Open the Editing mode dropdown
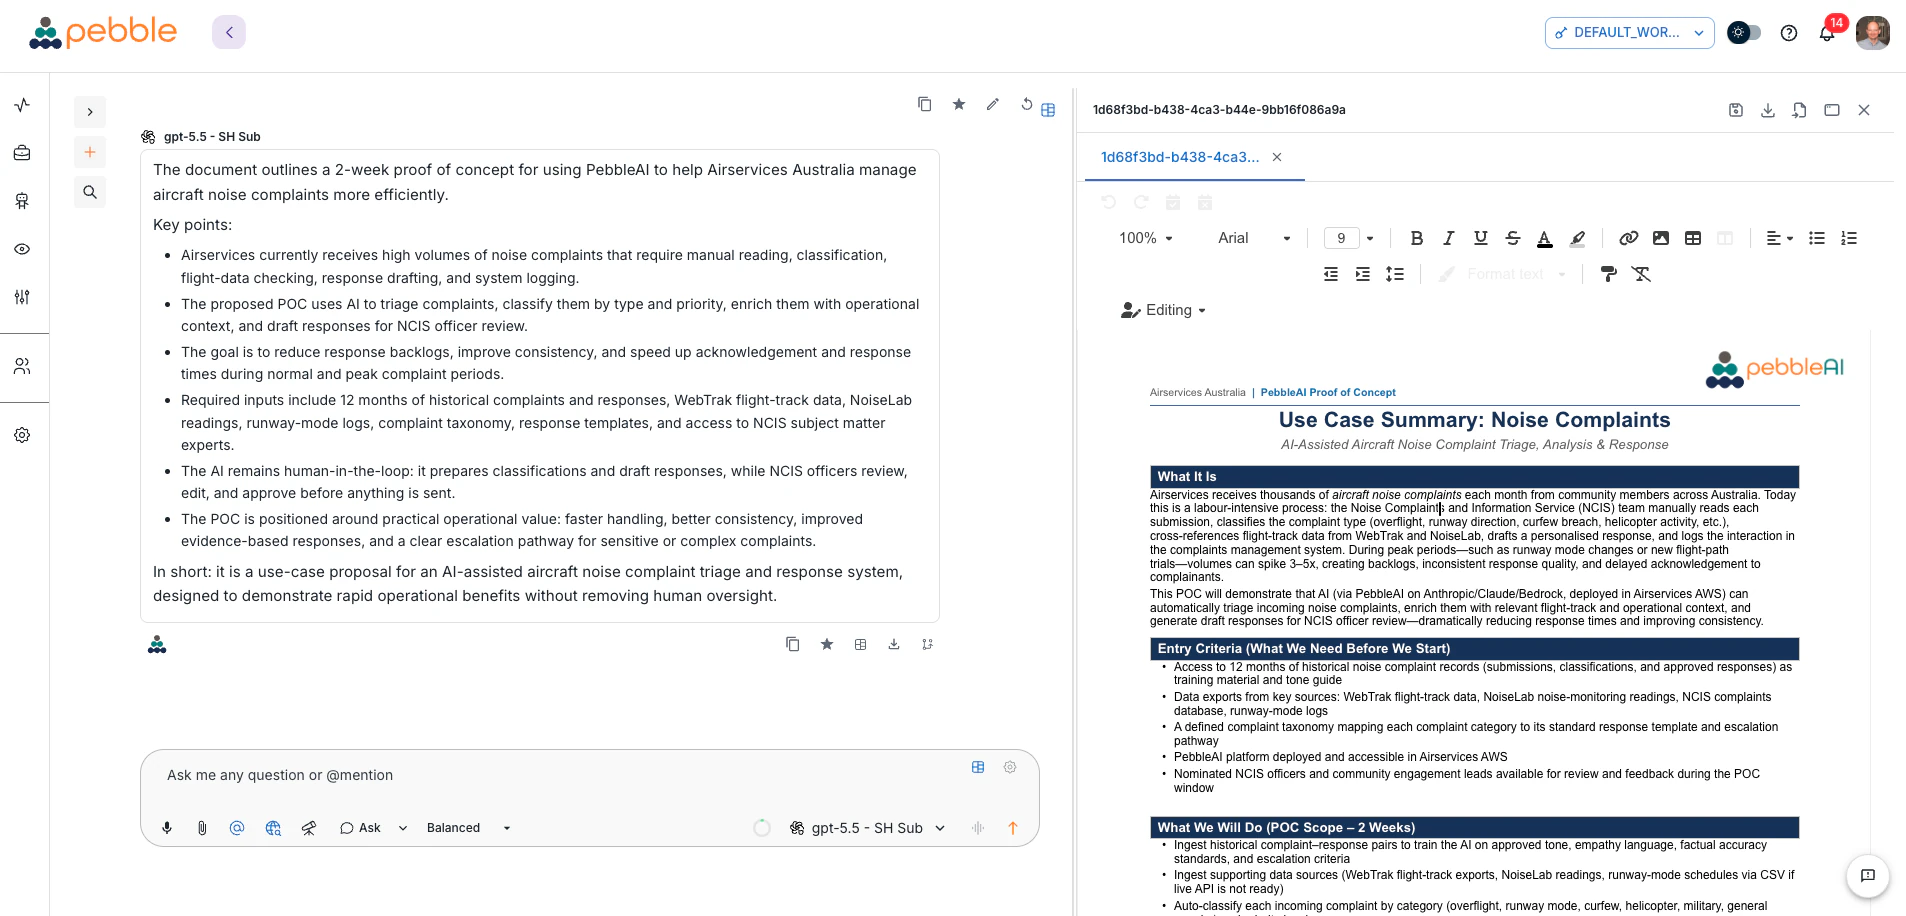This screenshot has width=1906, height=916. [1163, 310]
